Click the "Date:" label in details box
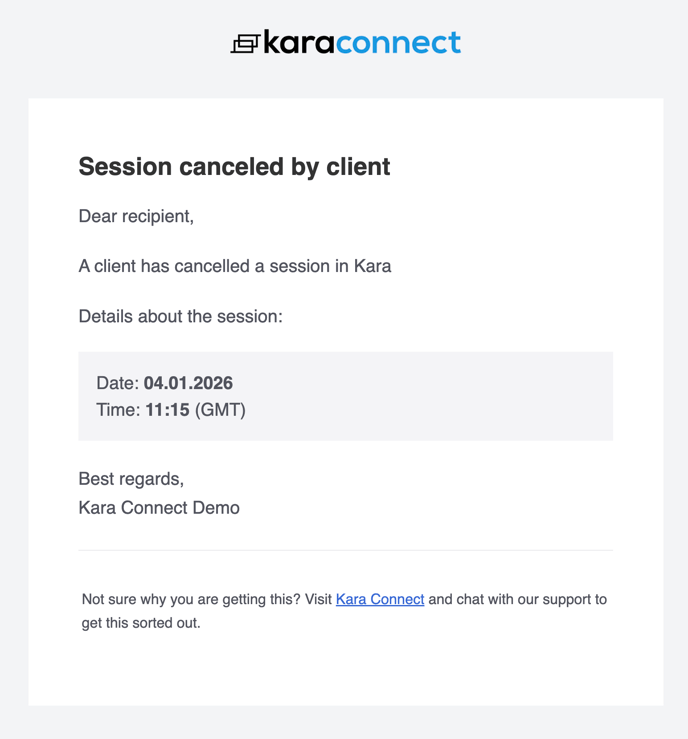The image size is (688, 739). (x=118, y=383)
